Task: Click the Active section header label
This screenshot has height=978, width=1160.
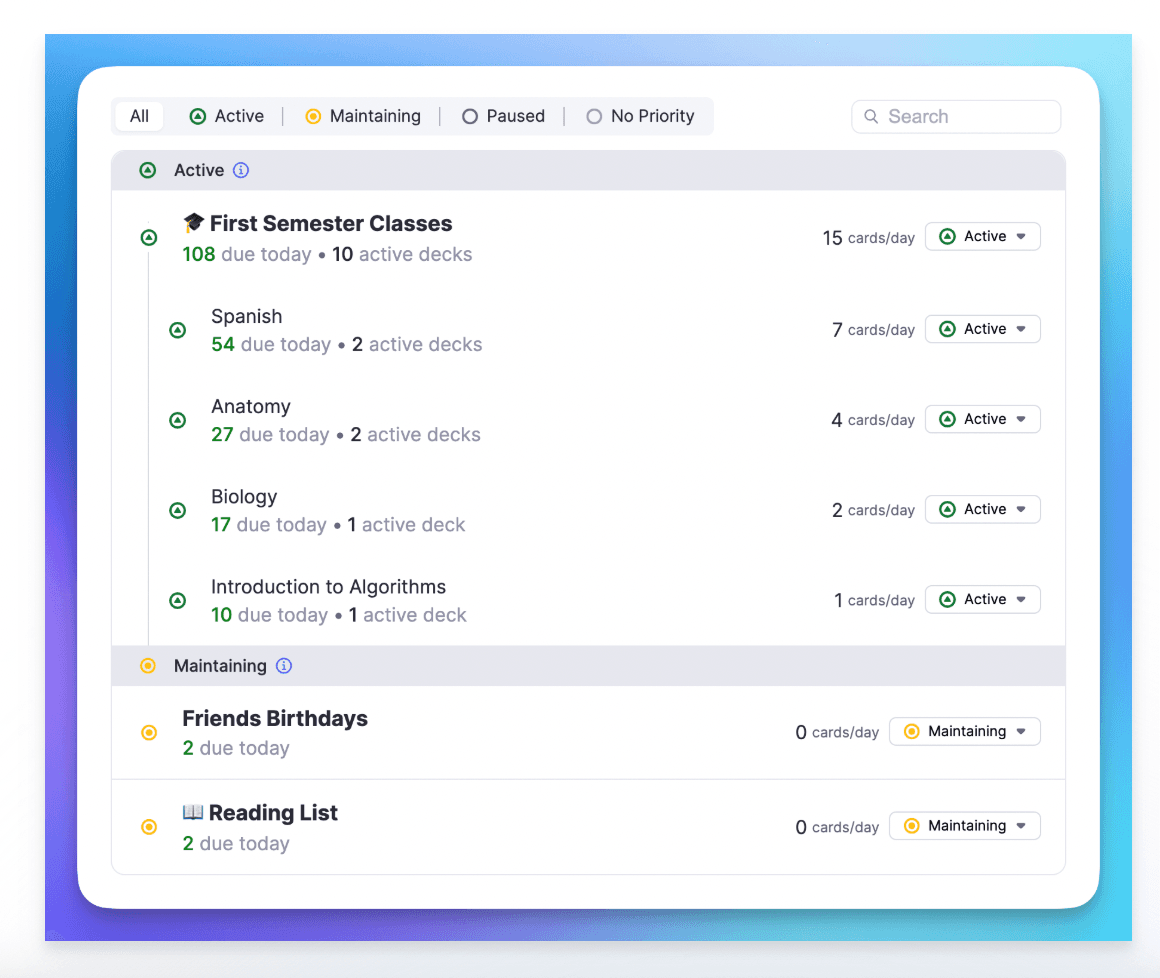Action: (199, 170)
